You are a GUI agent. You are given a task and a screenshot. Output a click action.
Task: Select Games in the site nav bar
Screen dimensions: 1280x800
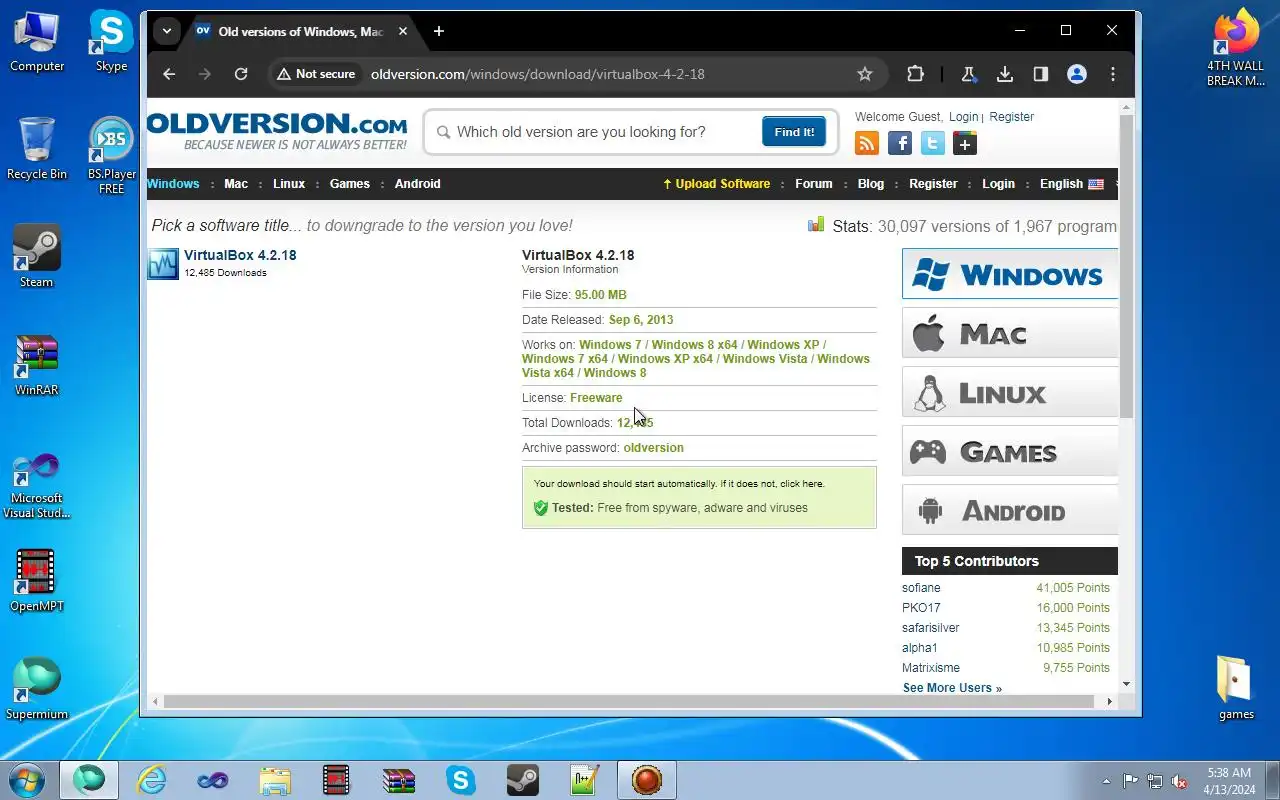click(350, 184)
